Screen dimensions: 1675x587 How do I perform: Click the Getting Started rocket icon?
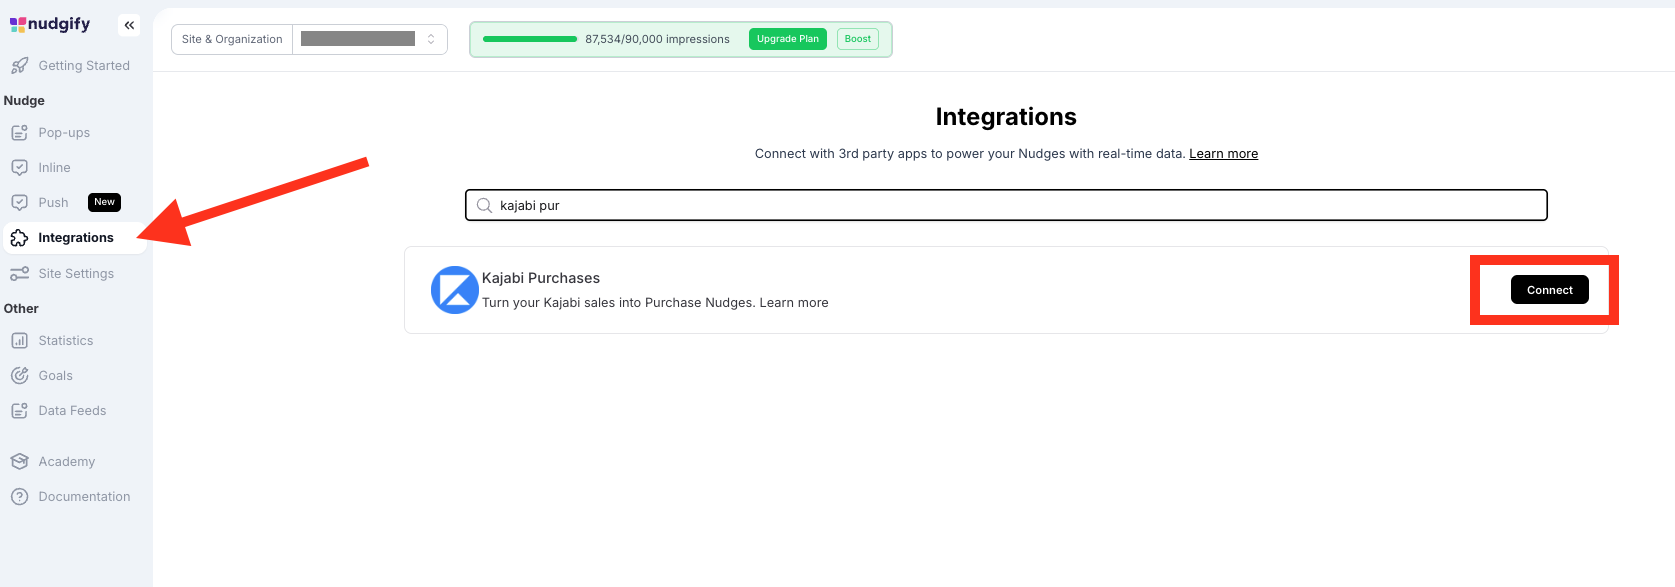19,66
